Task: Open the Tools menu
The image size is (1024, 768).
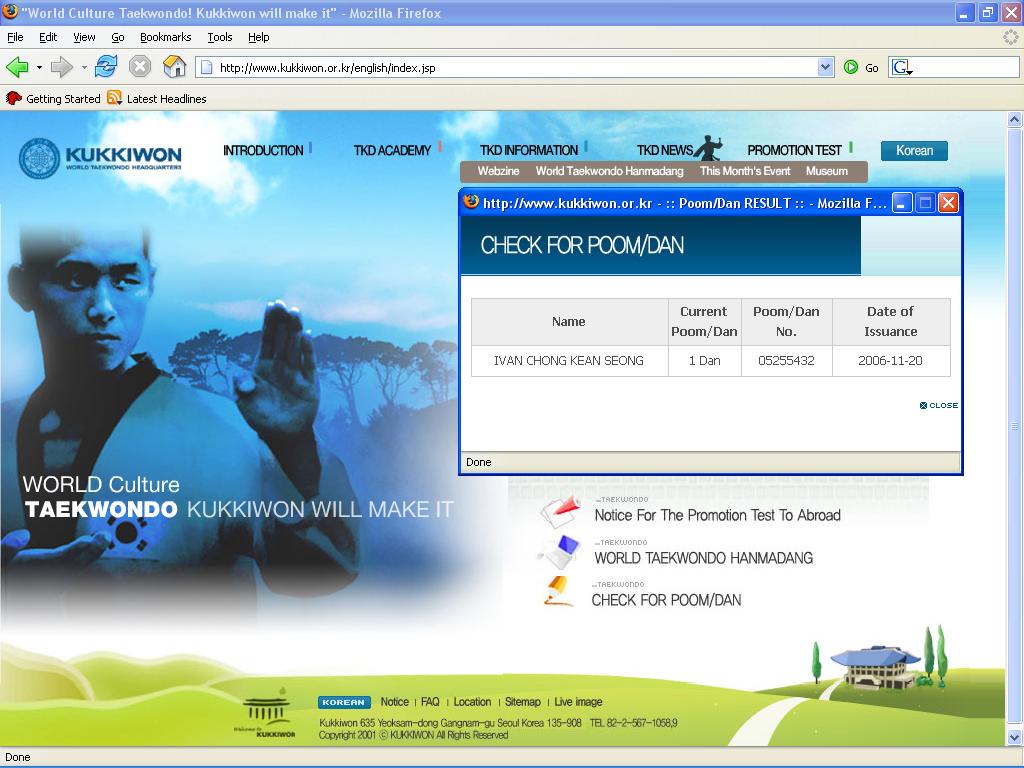Action: (220, 37)
